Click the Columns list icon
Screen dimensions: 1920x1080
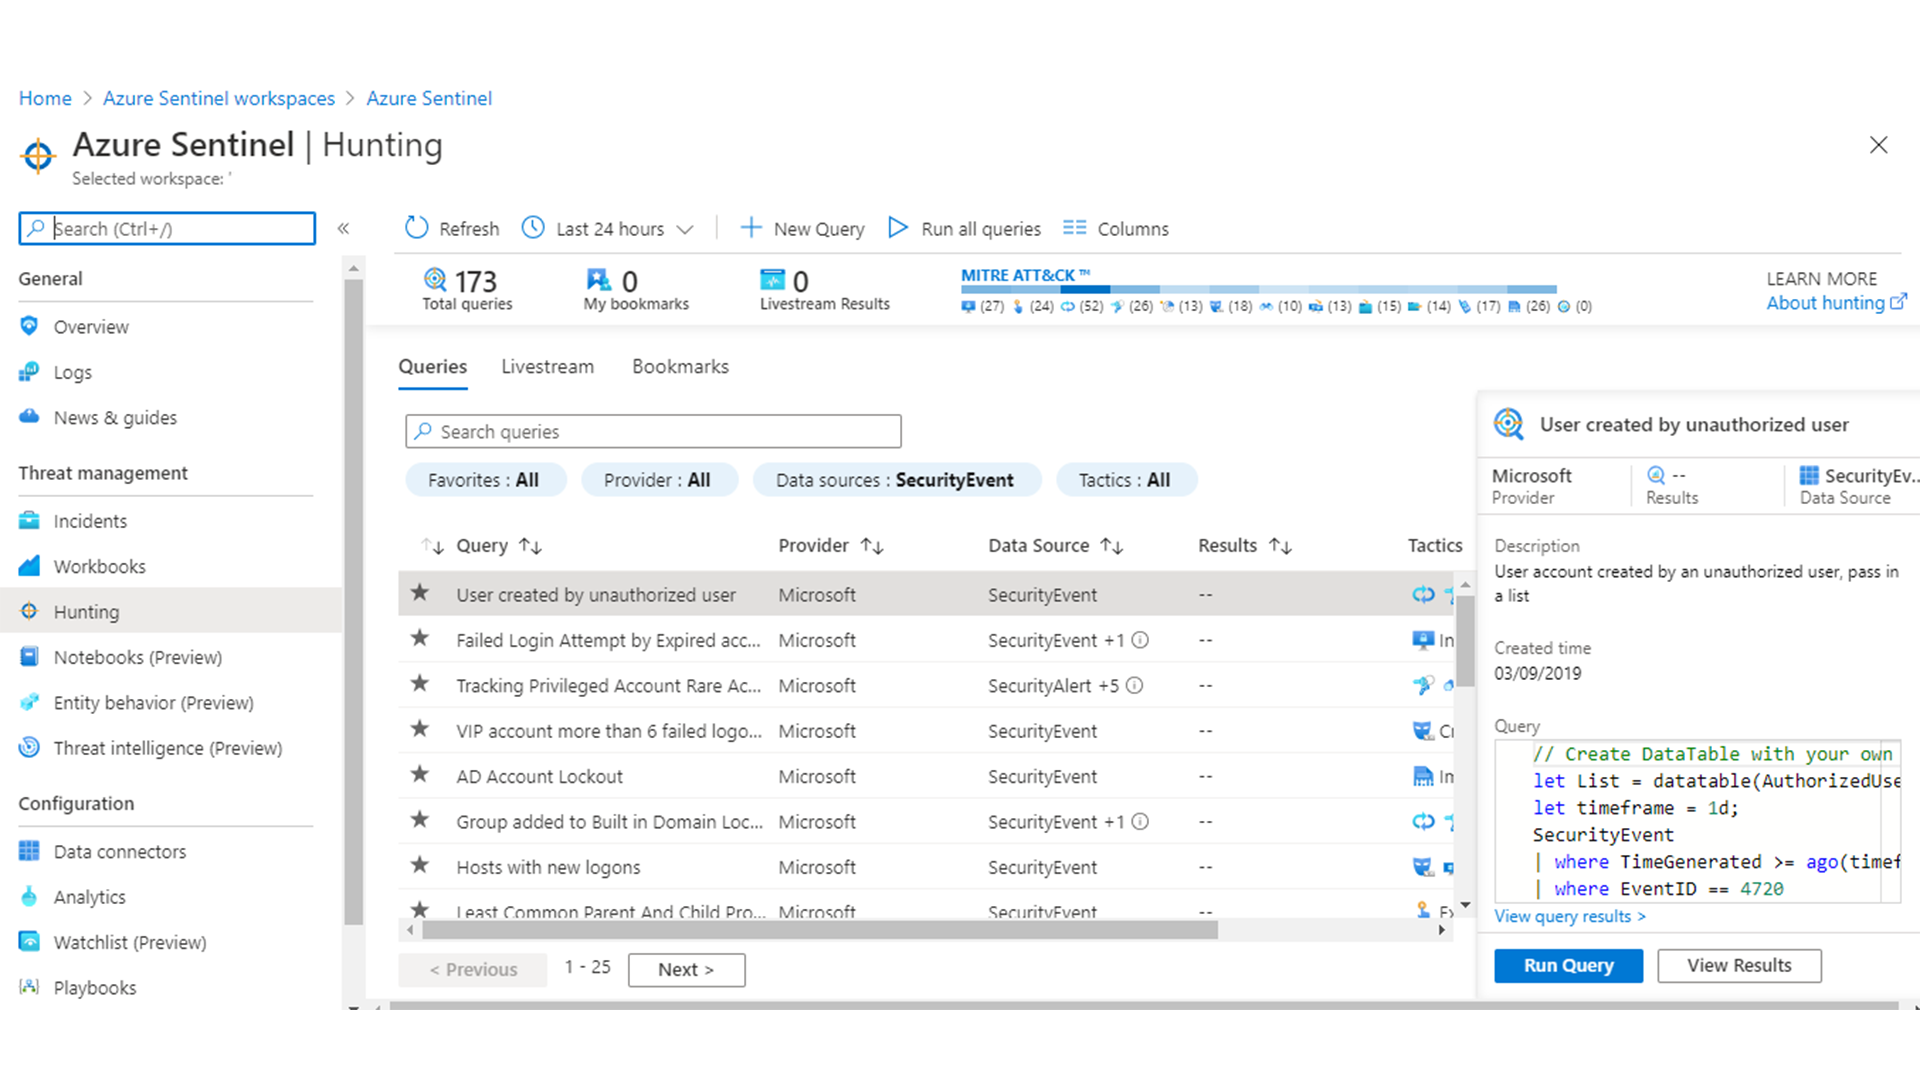click(1074, 228)
